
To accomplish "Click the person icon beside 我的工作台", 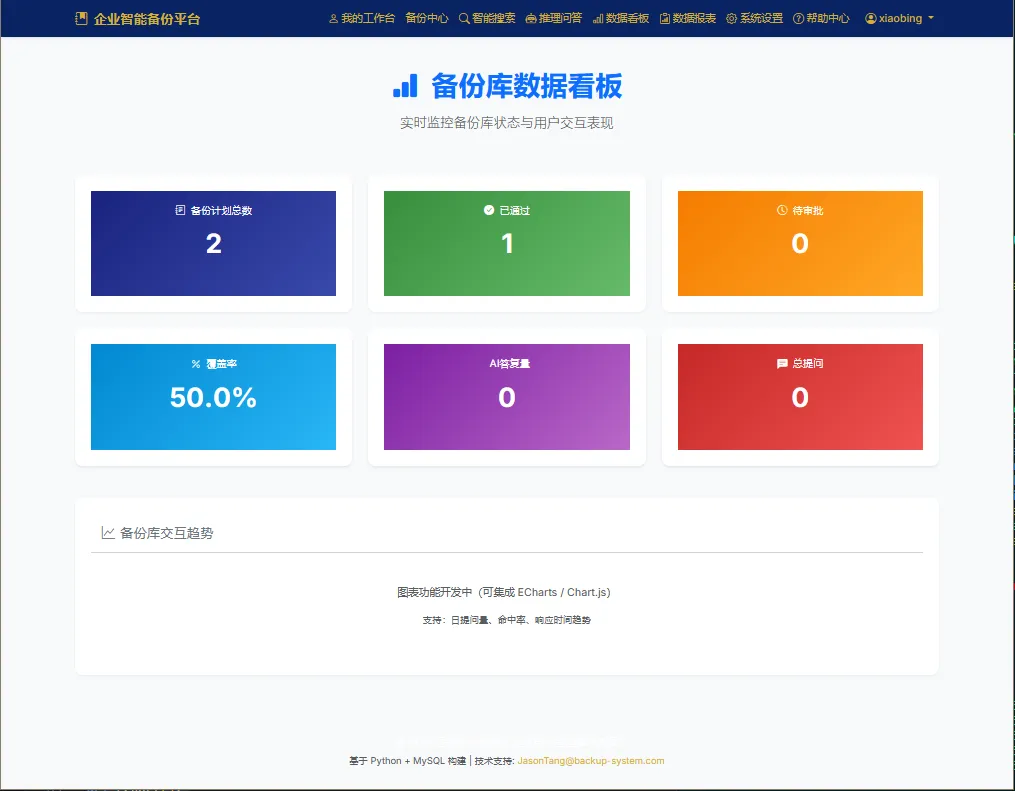I will pos(333,19).
